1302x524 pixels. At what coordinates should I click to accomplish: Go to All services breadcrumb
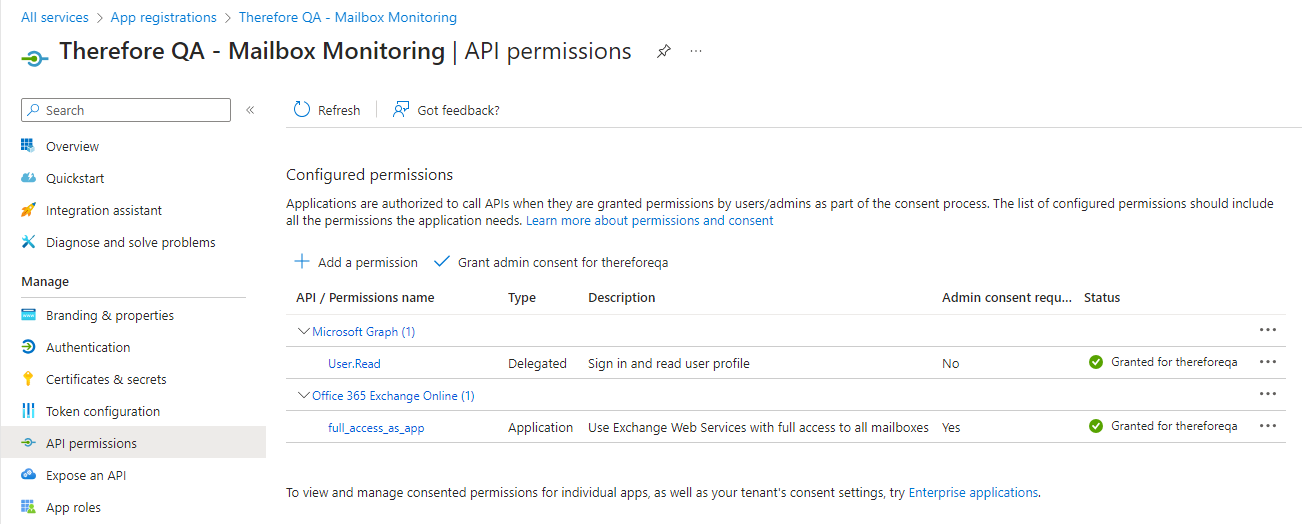click(x=55, y=17)
